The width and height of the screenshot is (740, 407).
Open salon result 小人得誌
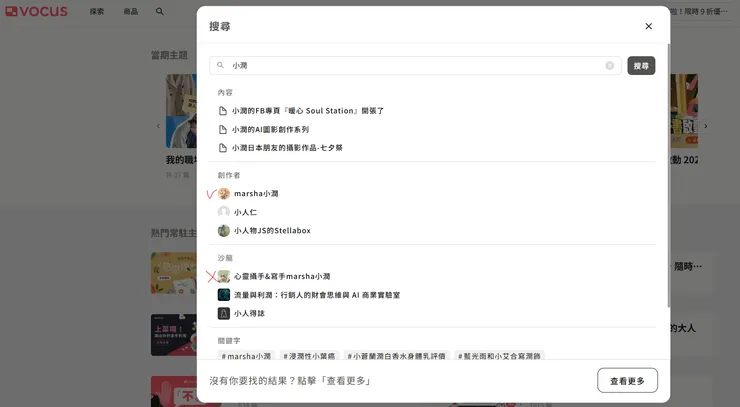coord(249,313)
